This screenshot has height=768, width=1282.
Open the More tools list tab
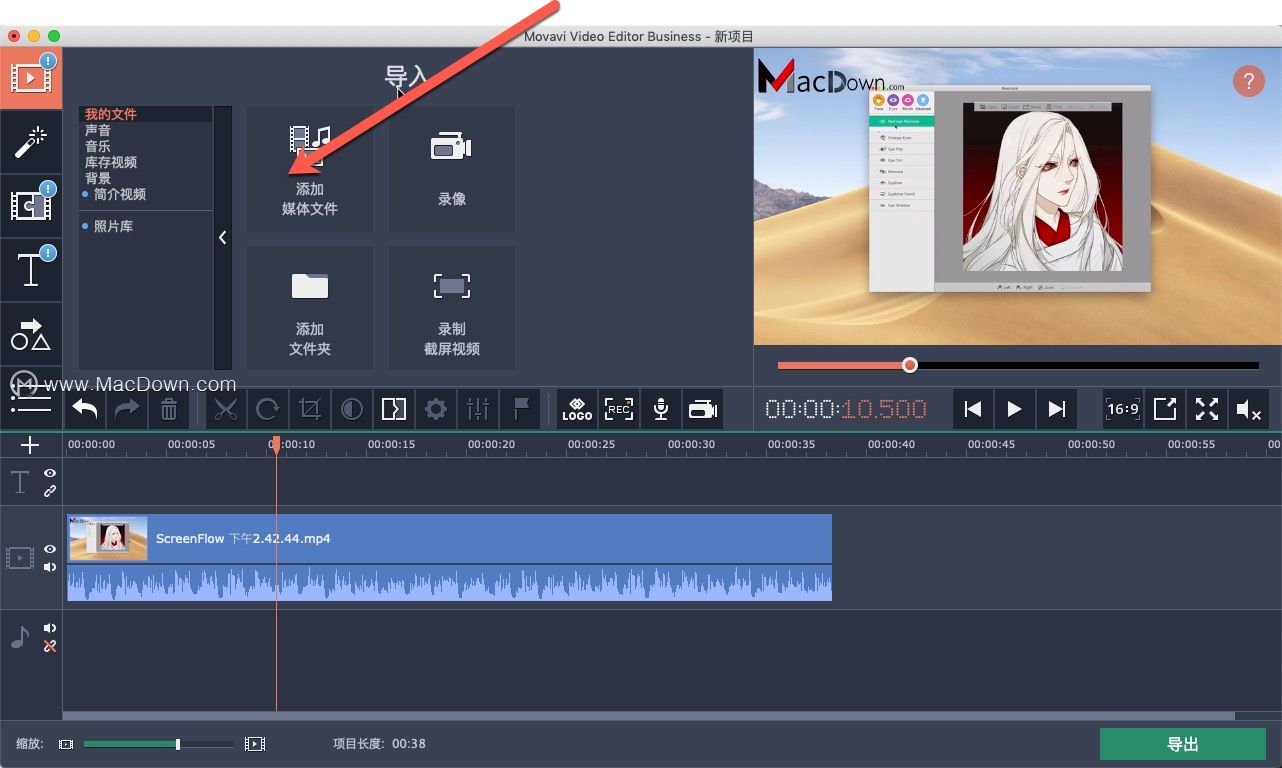31,398
